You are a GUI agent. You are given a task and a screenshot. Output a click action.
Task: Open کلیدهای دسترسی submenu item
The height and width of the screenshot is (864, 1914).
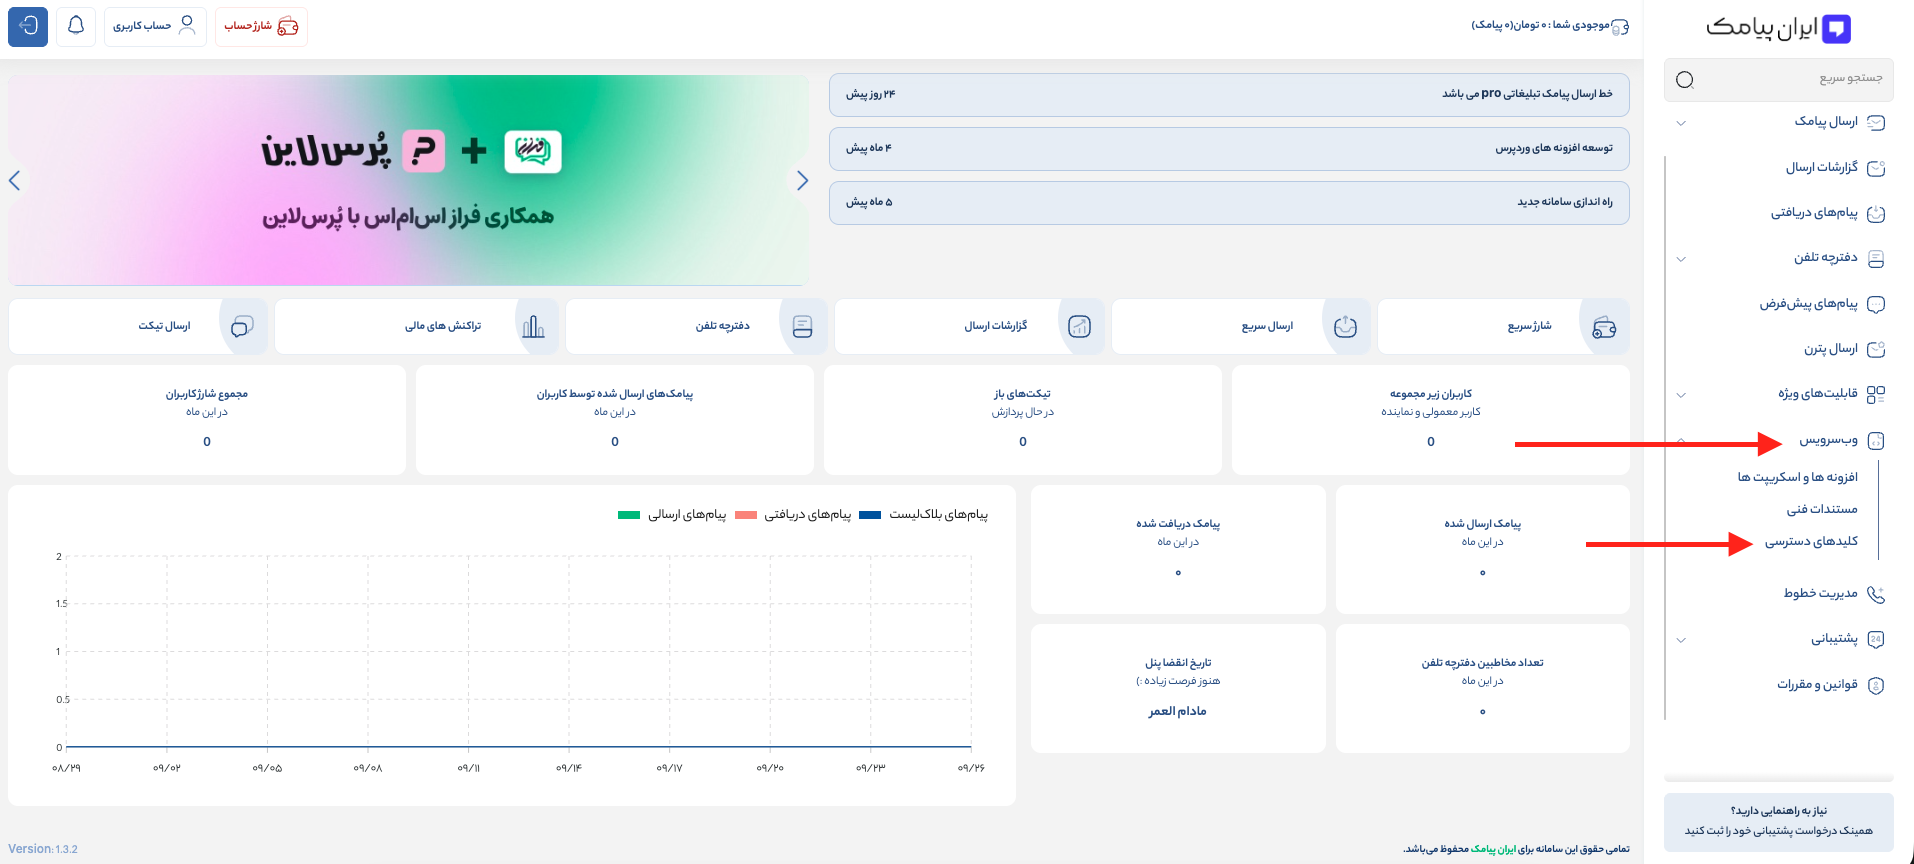(1811, 542)
